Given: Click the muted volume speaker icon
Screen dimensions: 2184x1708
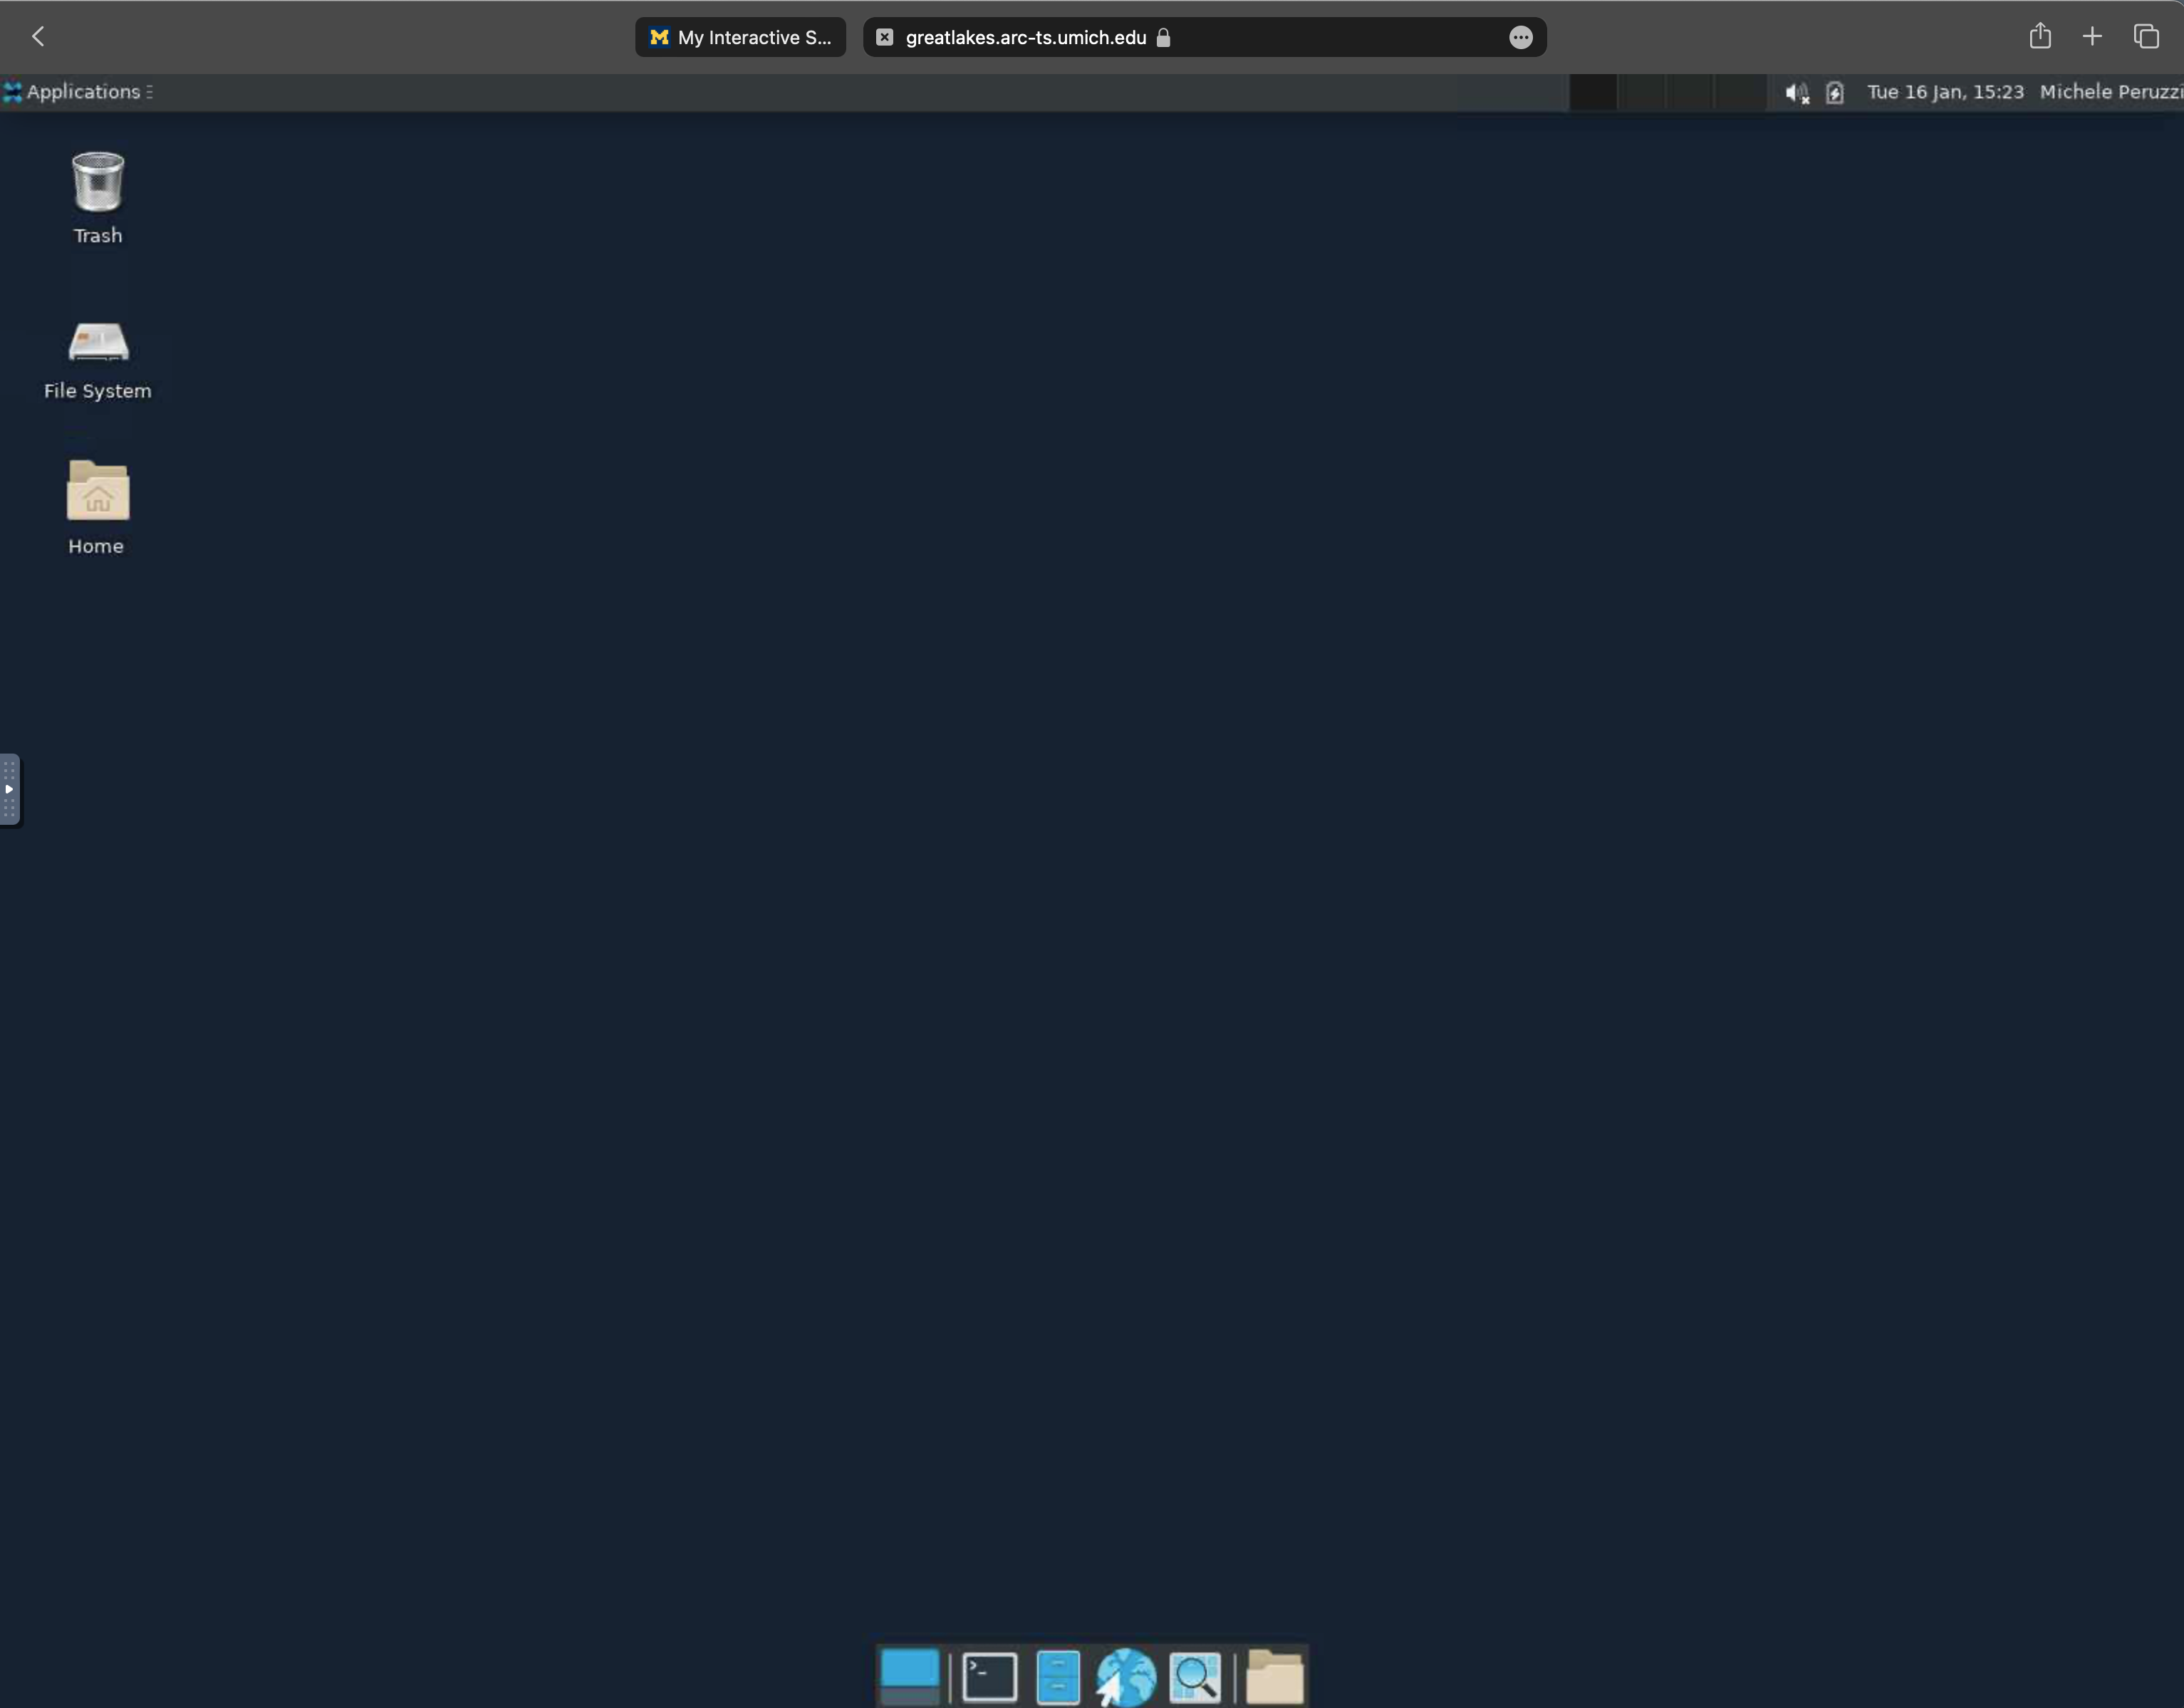Looking at the screenshot, I should (x=1796, y=93).
